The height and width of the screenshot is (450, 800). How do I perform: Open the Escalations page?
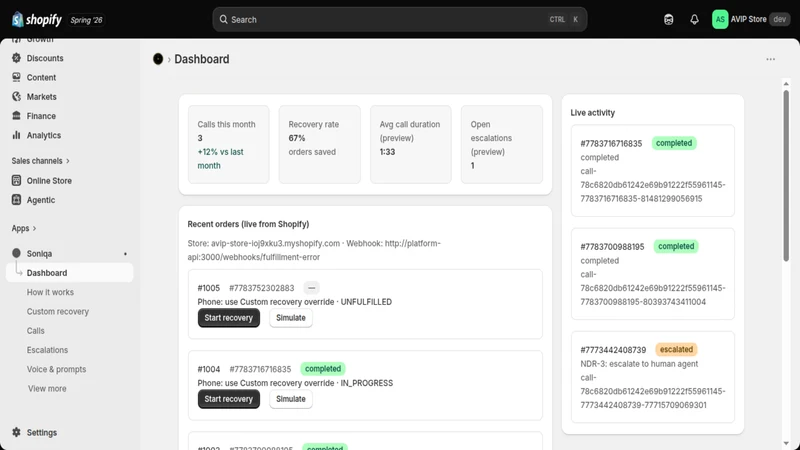pyautogui.click(x=47, y=350)
